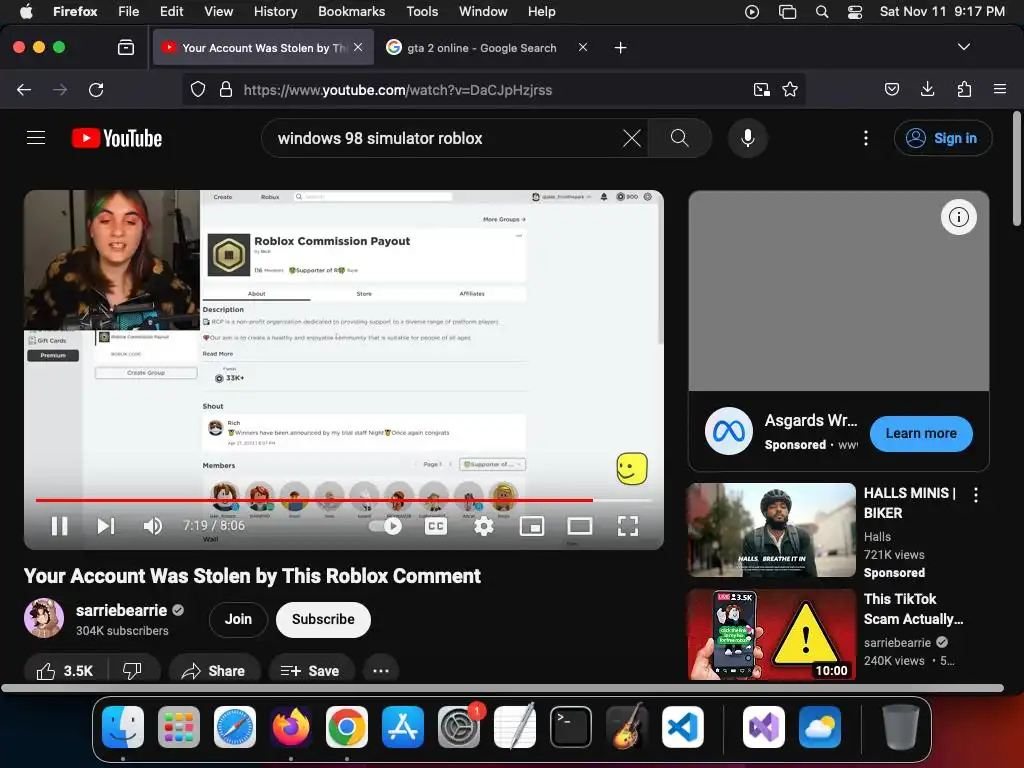This screenshot has height=768, width=1024.
Task: Open the Firefox View button
Action: pos(126,47)
